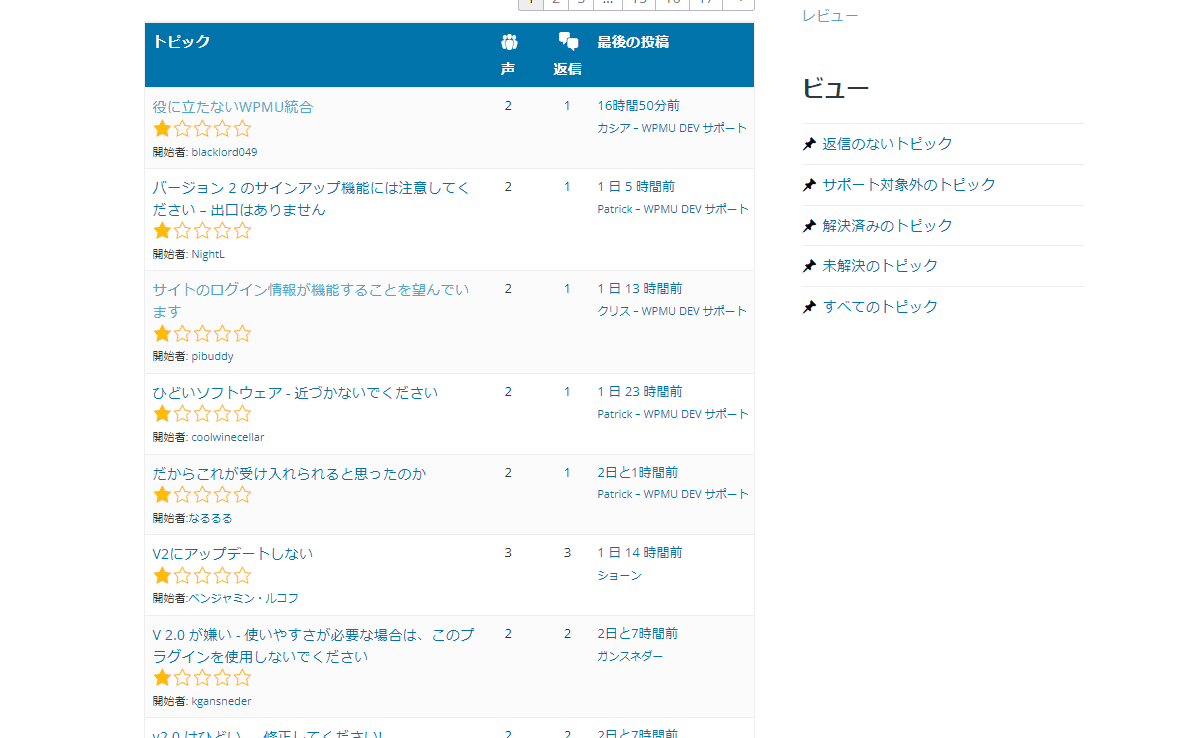Click Patrick – WPMU DEV サポート under 2日と1時間前
Screen dimensions: 1179x738
coord(673,494)
